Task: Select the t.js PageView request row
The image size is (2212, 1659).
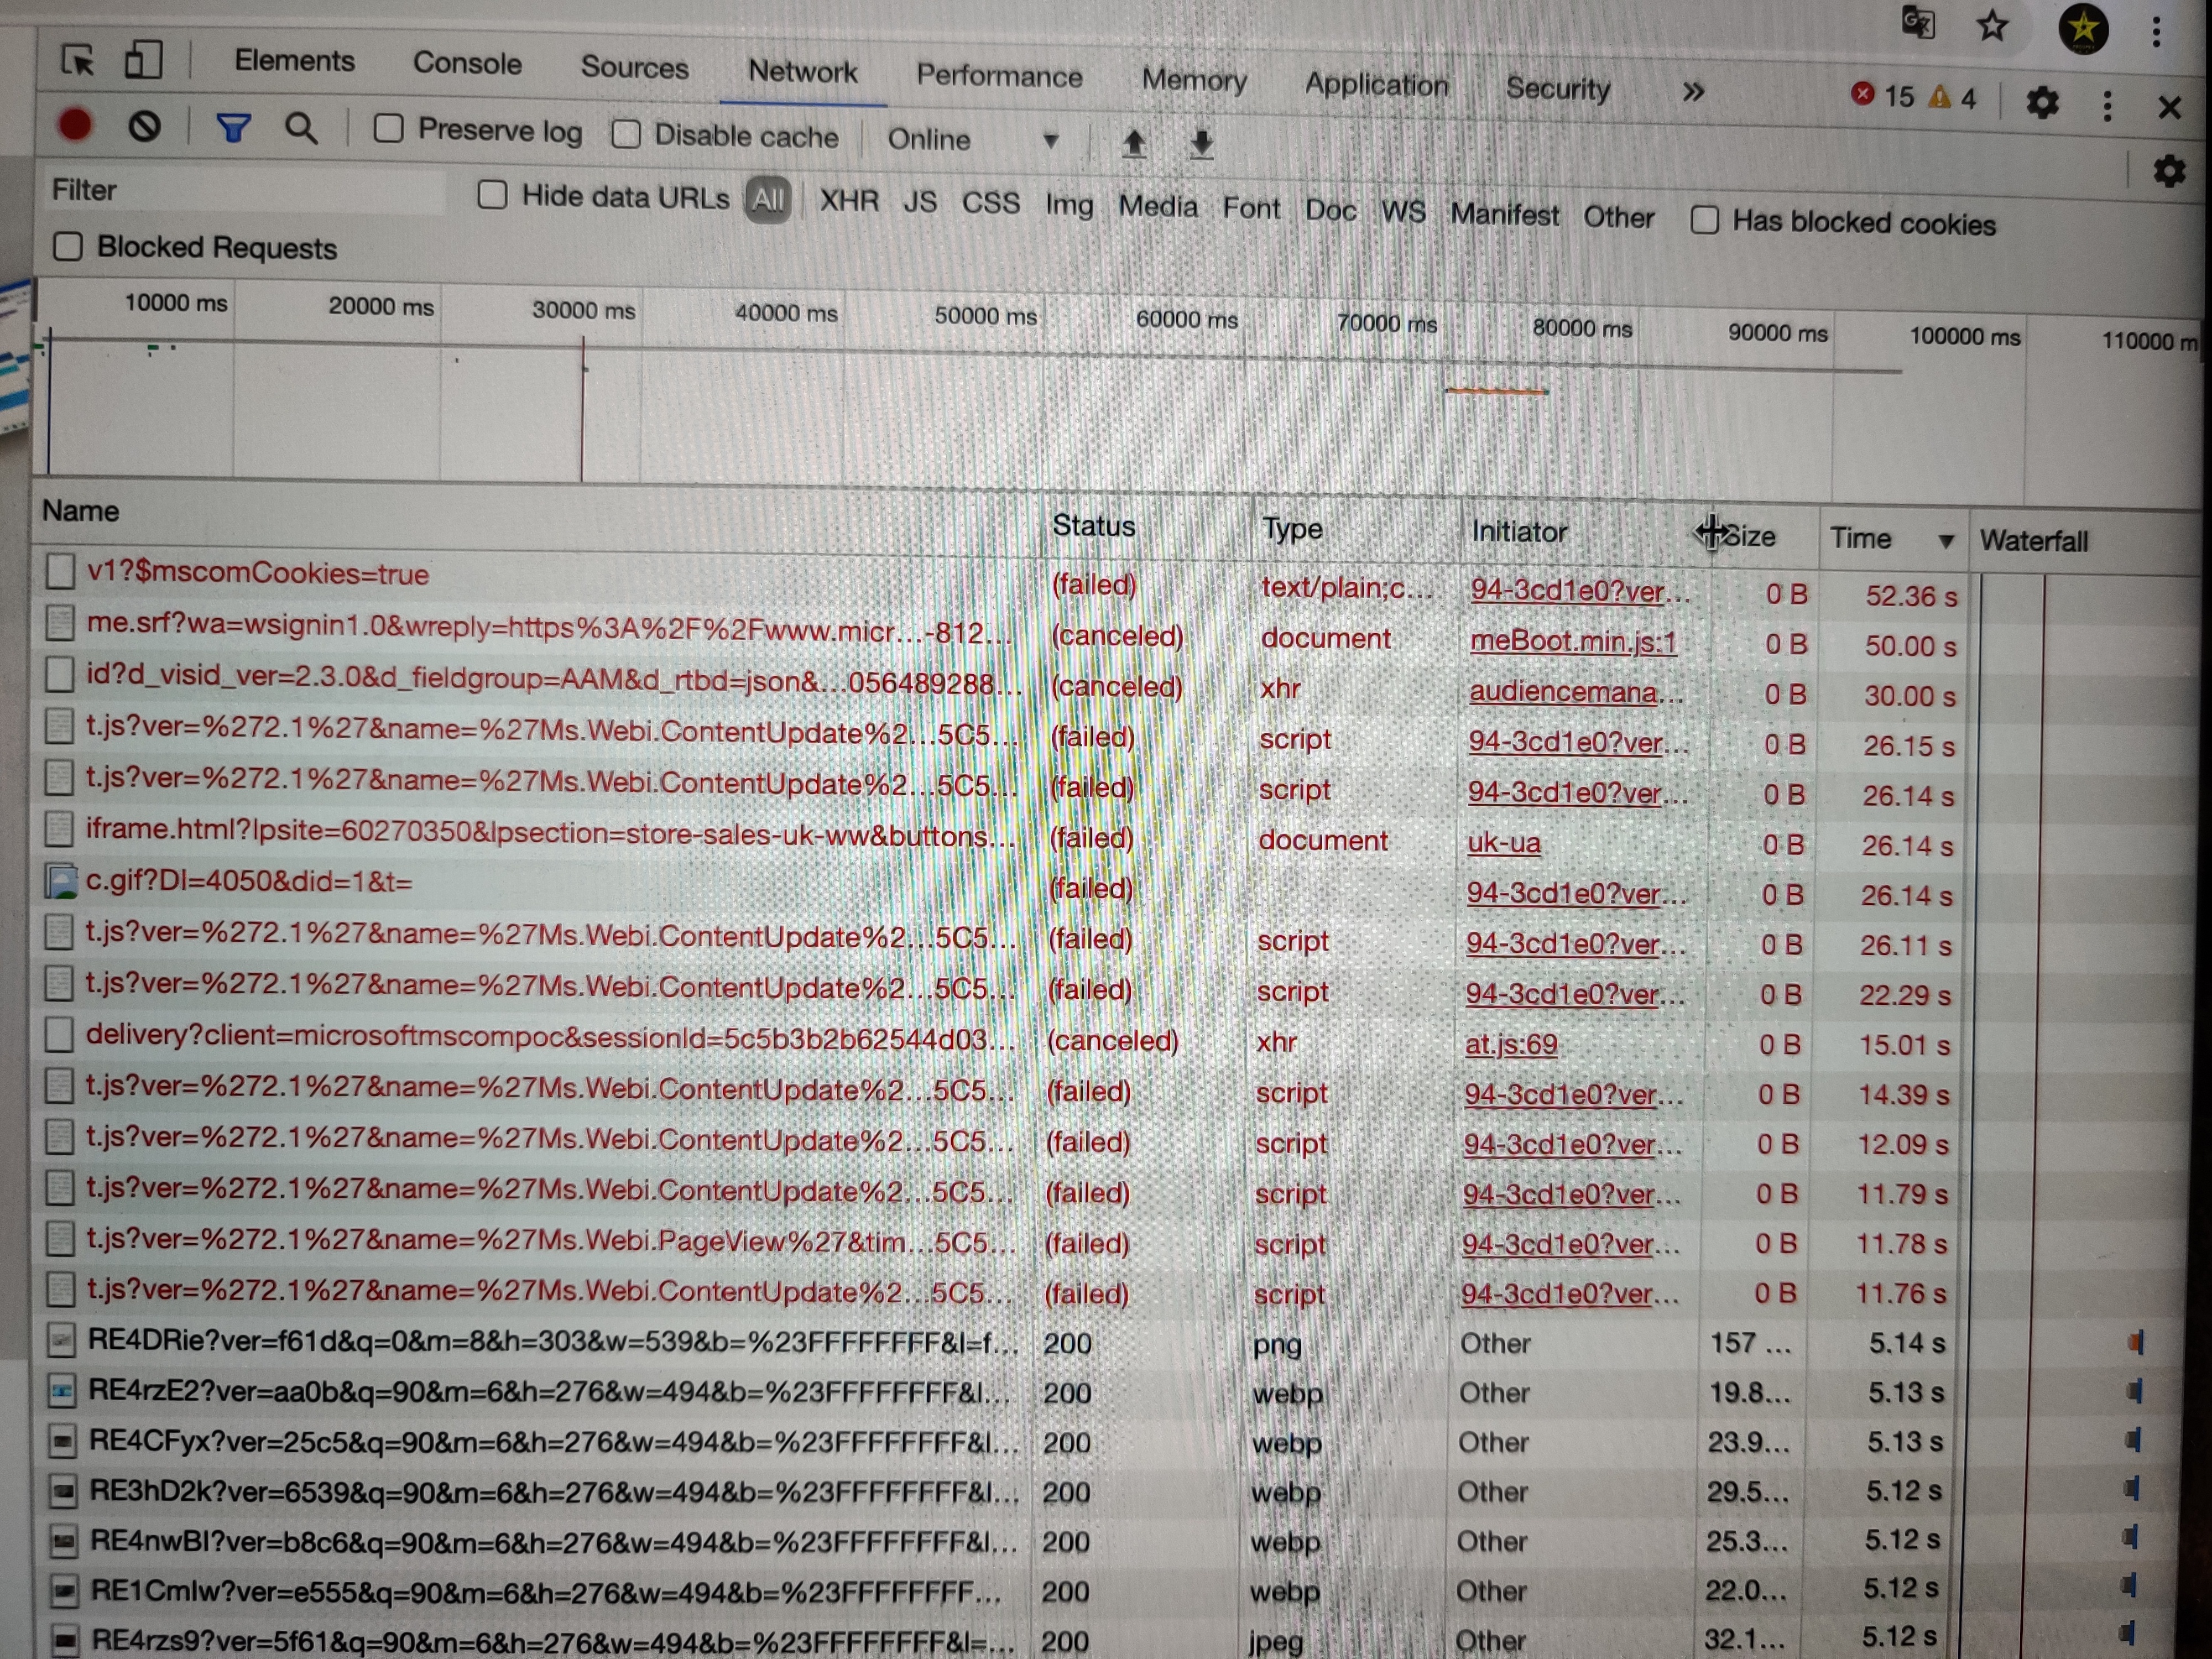Action: [x=1000, y=1242]
